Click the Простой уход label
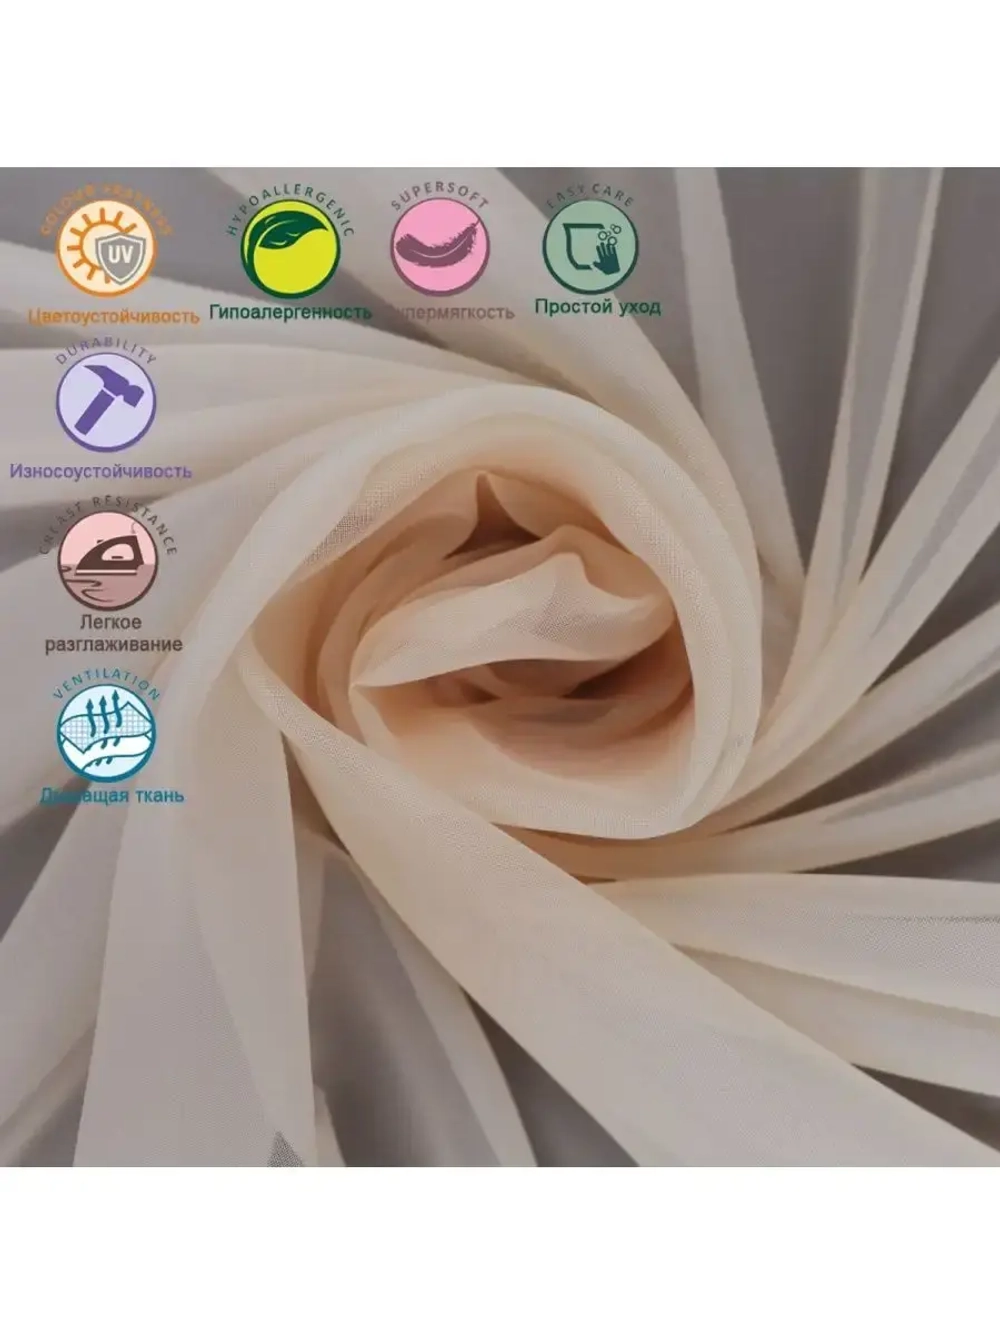Image resolution: width=1000 pixels, height=1333 pixels. (597, 307)
